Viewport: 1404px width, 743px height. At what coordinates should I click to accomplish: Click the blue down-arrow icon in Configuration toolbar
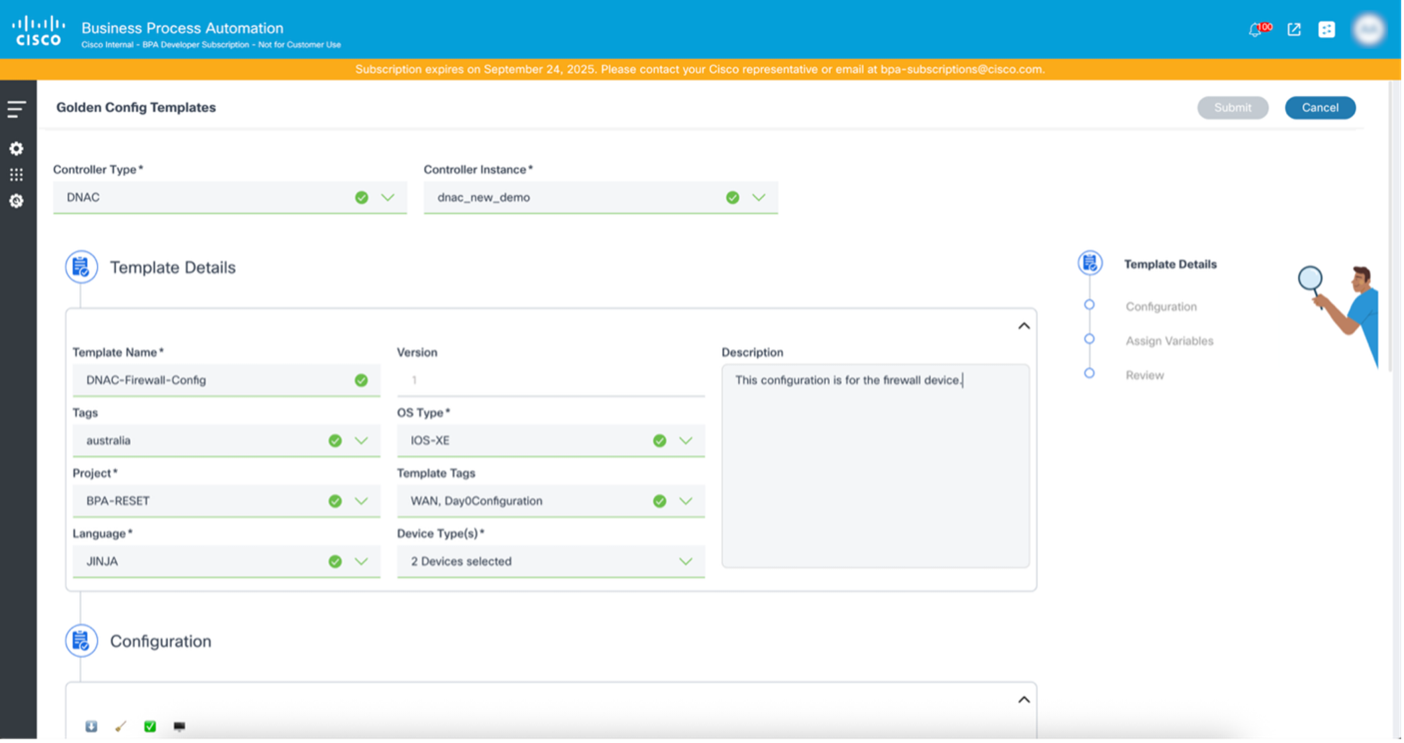[91, 727]
